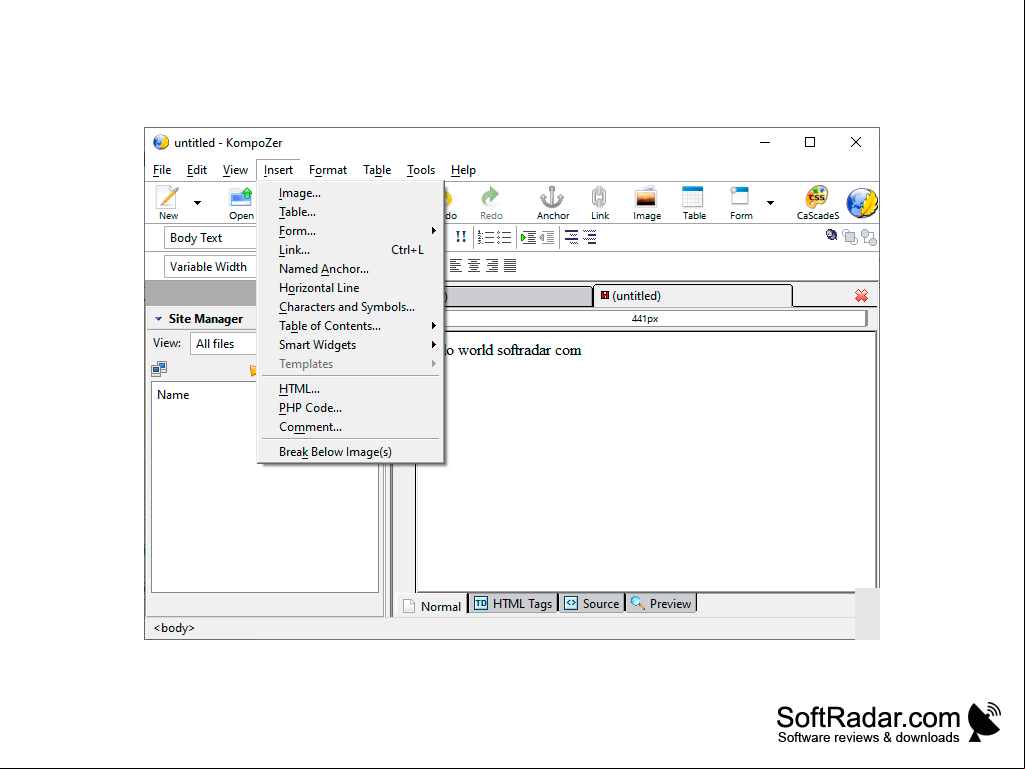This screenshot has width=1025, height=769.
Task: Close the open Insert menu
Action: (x=278, y=170)
